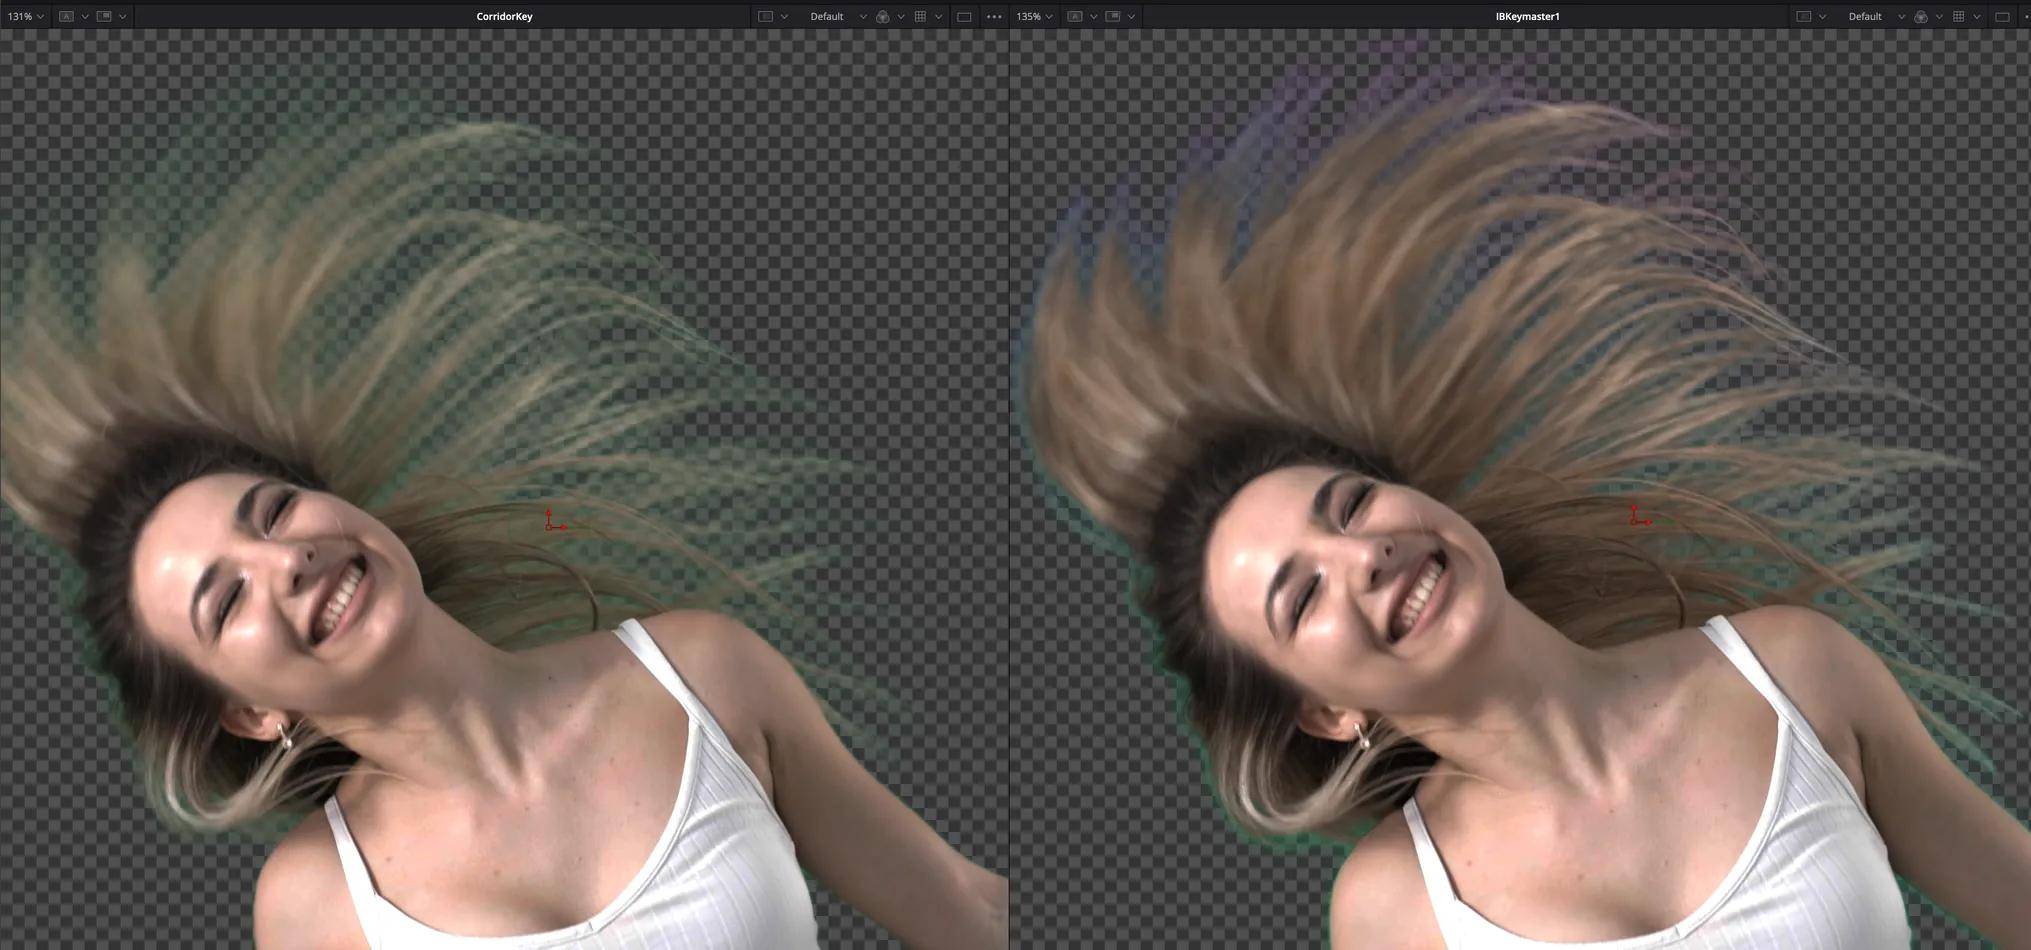Expand region of interest options in IBKeymaster1 viewer
Image resolution: width=2031 pixels, height=950 pixels.
click(1822, 16)
